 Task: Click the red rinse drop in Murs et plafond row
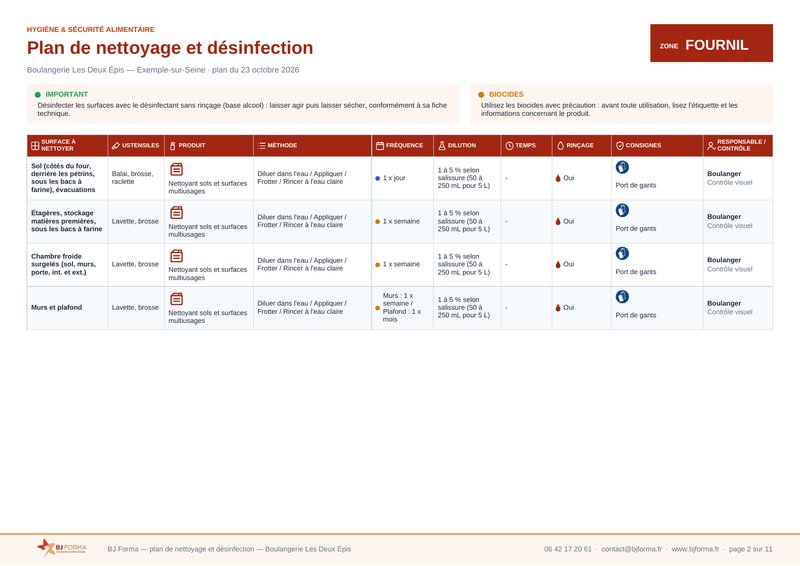point(558,308)
